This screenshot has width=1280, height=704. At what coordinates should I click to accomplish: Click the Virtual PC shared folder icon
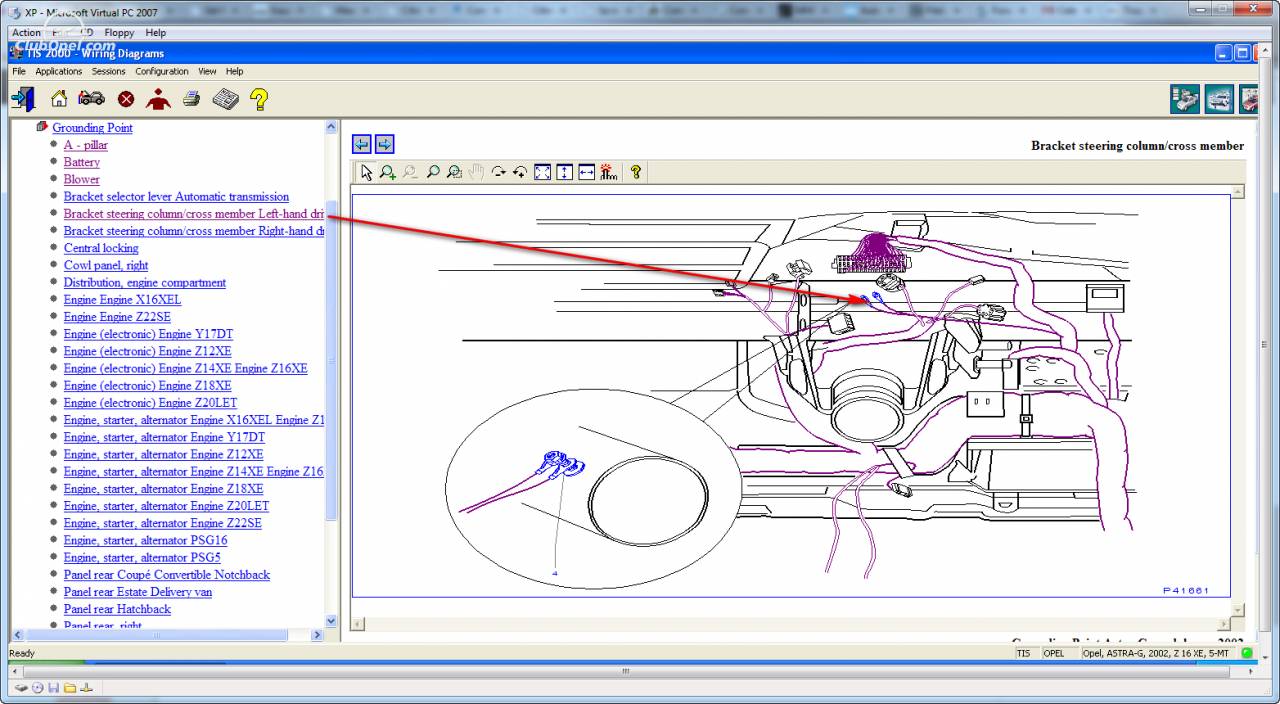coord(70,688)
